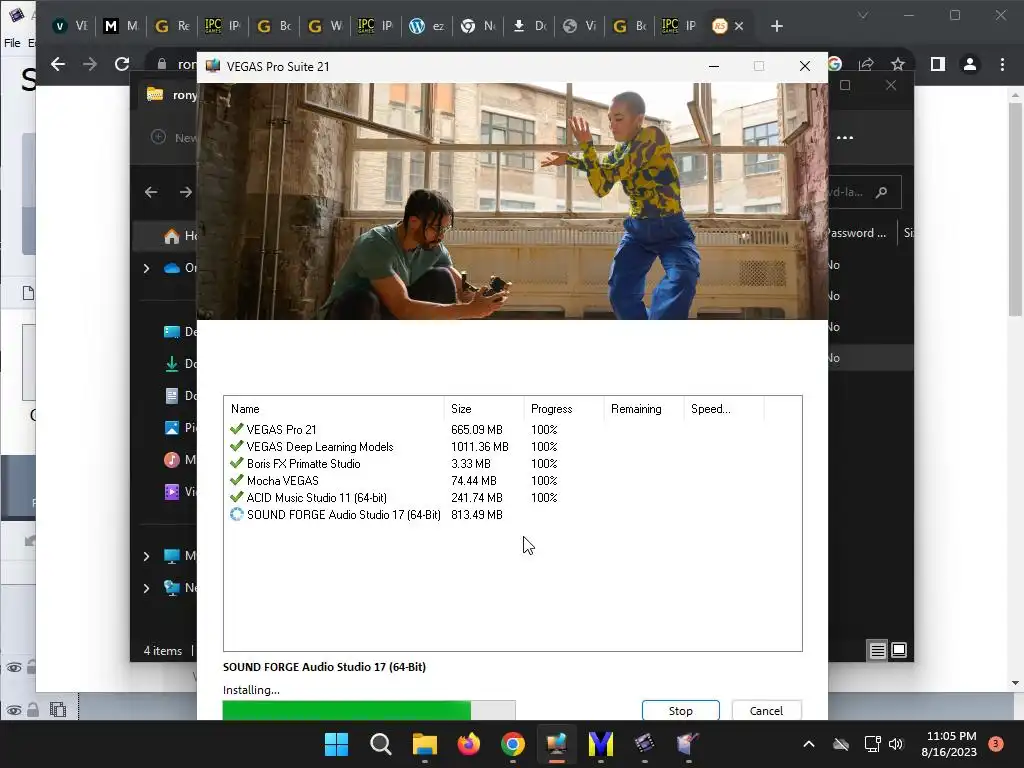The image size is (1024, 768).
Task: Click SOUND FORGE spinning progress icon
Action: click(x=236, y=515)
